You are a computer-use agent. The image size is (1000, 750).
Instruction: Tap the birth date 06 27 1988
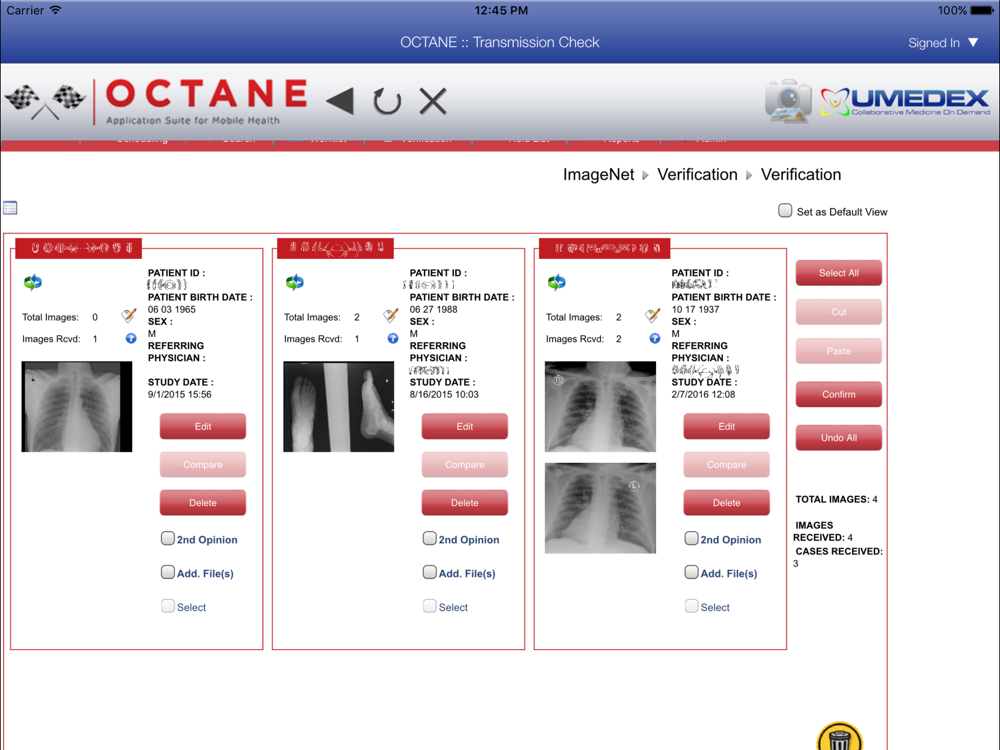pos(434,309)
